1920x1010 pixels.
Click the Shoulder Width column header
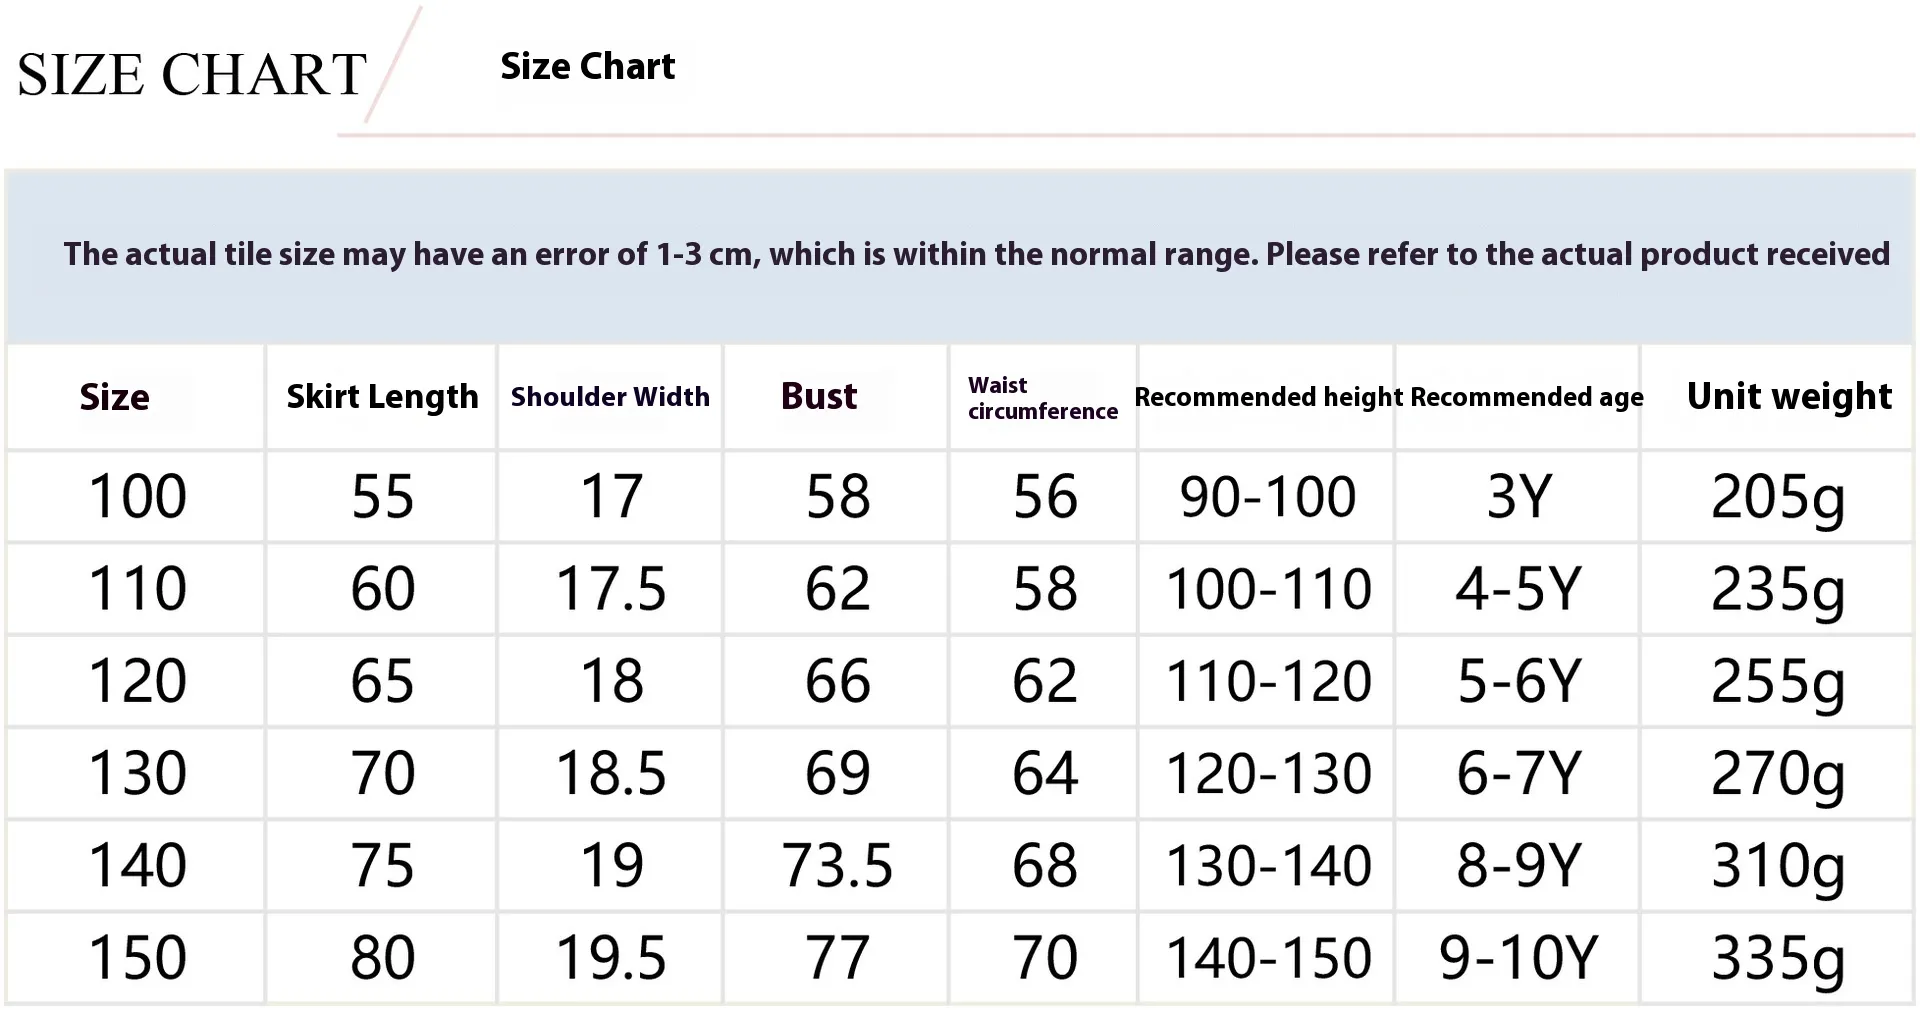pyautogui.click(x=610, y=397)
